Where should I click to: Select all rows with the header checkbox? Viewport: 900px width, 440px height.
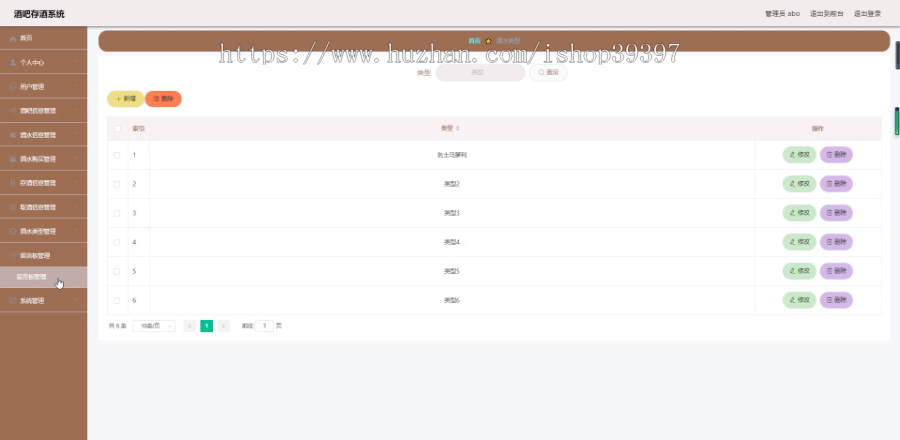point(117,129)
